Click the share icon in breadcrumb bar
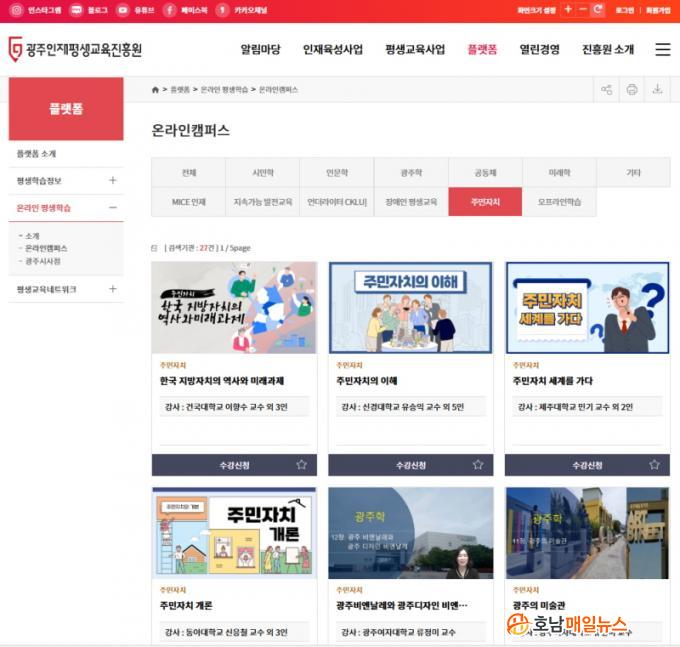Viewport: 680px width, 647px height. click(x=606, y=90)
